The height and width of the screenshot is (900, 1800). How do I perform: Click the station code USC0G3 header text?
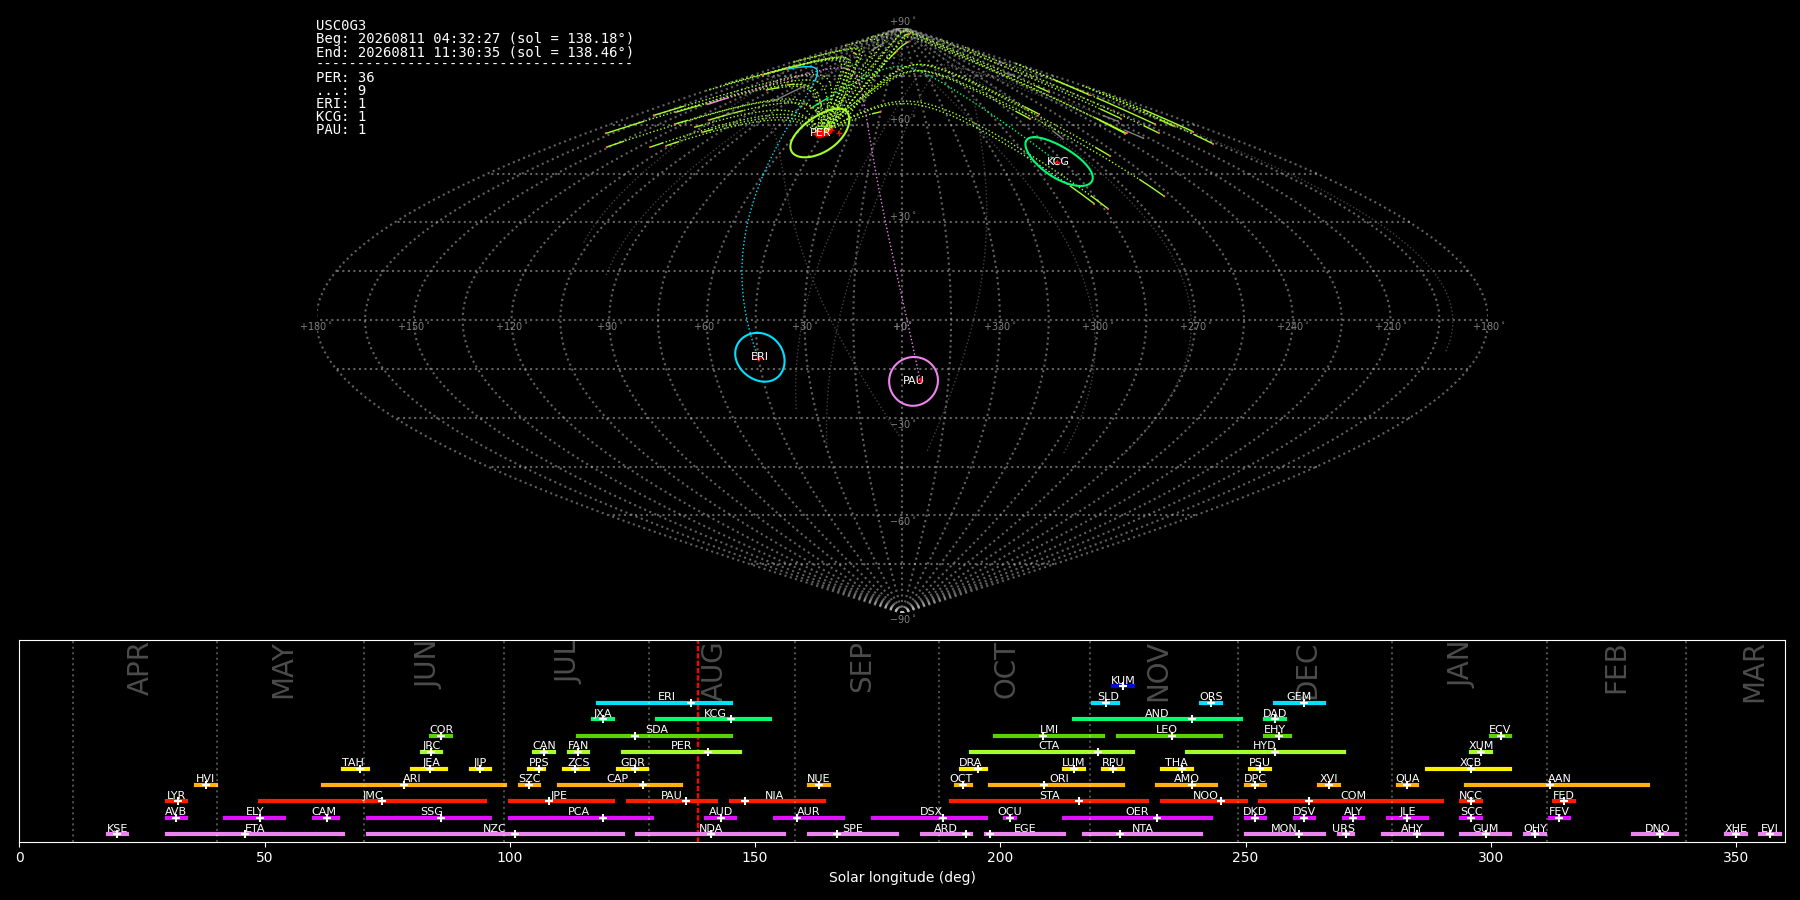341,26
